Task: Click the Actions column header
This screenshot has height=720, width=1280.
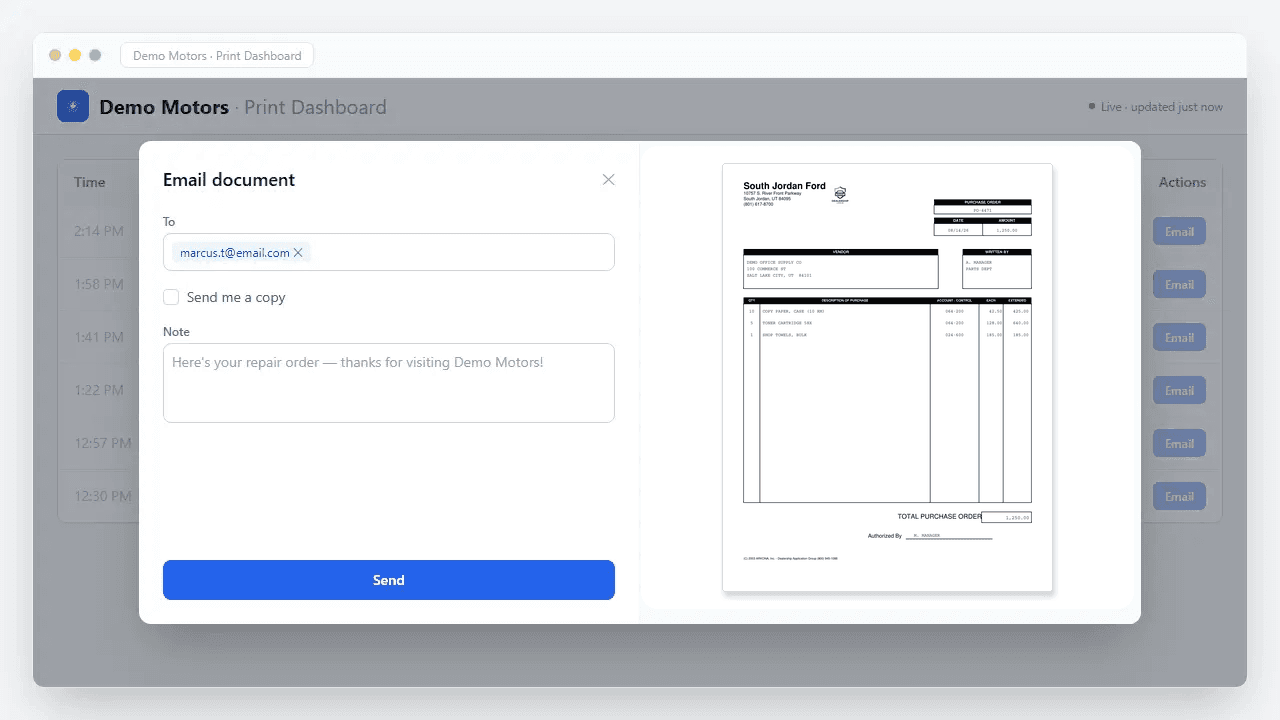Action: click(x=1182, y=182)
